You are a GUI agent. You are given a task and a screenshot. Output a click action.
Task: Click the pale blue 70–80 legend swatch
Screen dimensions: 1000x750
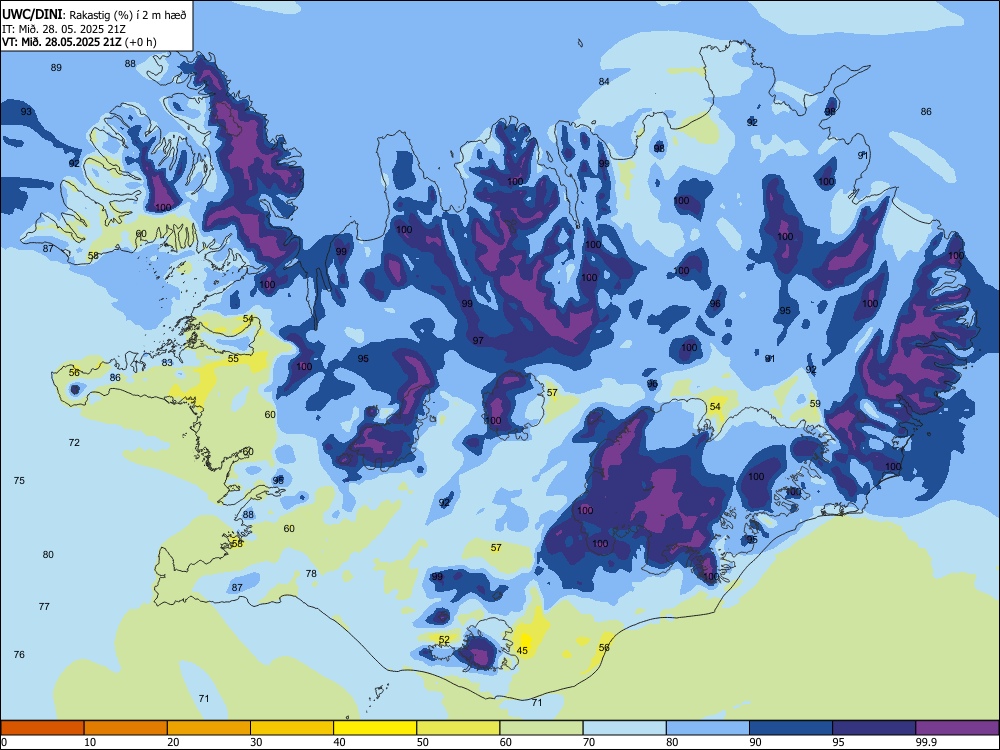[624, 728]
